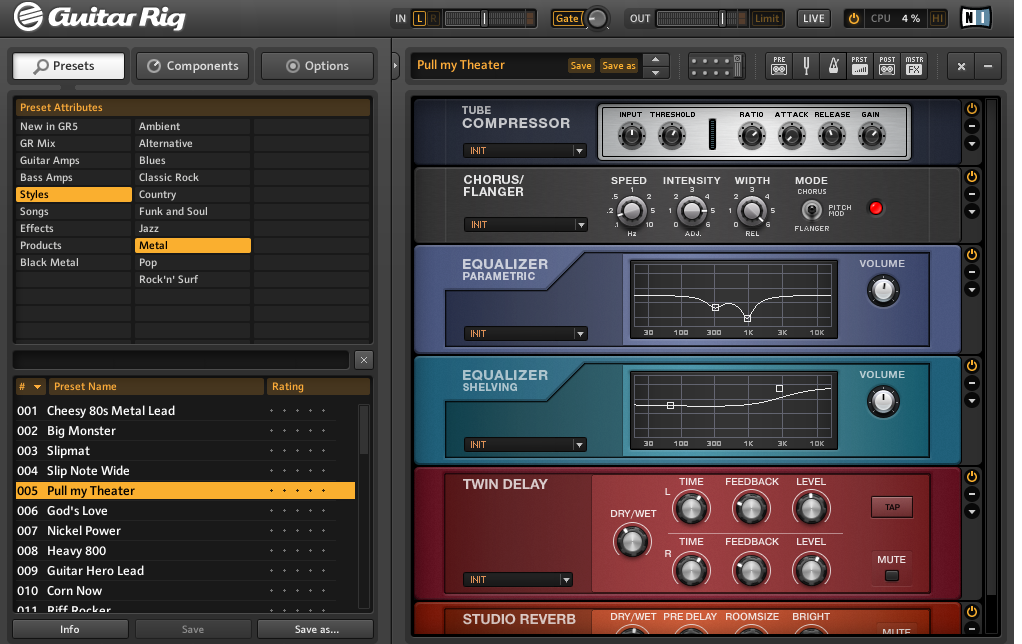Open the snapshot grid rack tool

pyautogui.click(x=716, y=66)
